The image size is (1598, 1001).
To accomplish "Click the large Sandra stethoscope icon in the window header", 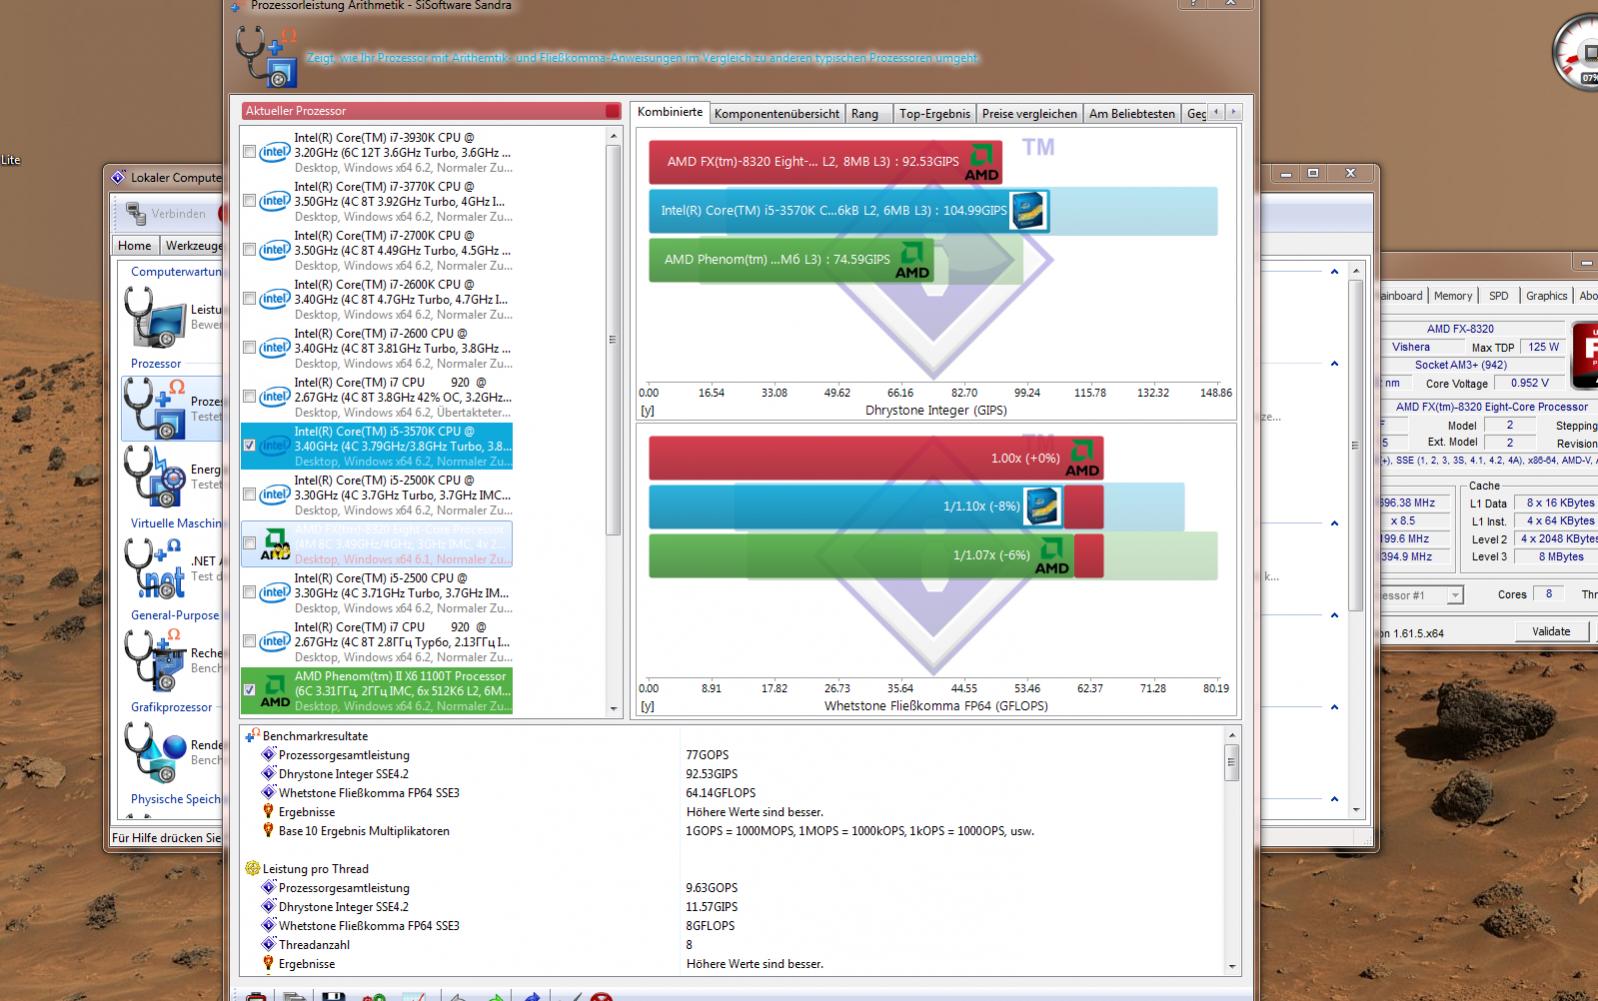I will 266,56.
